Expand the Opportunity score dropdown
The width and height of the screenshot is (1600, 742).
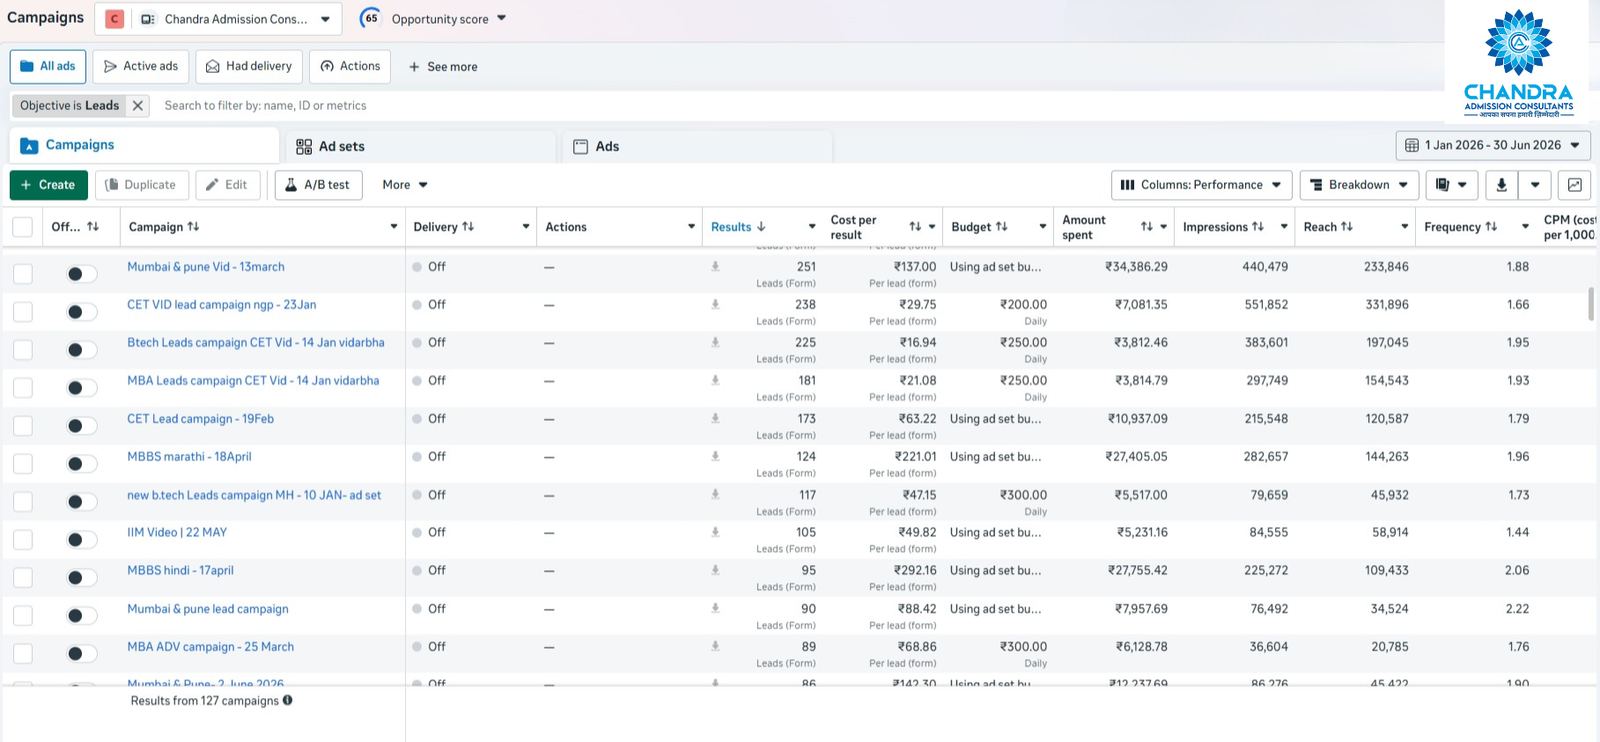coord(501,18)
